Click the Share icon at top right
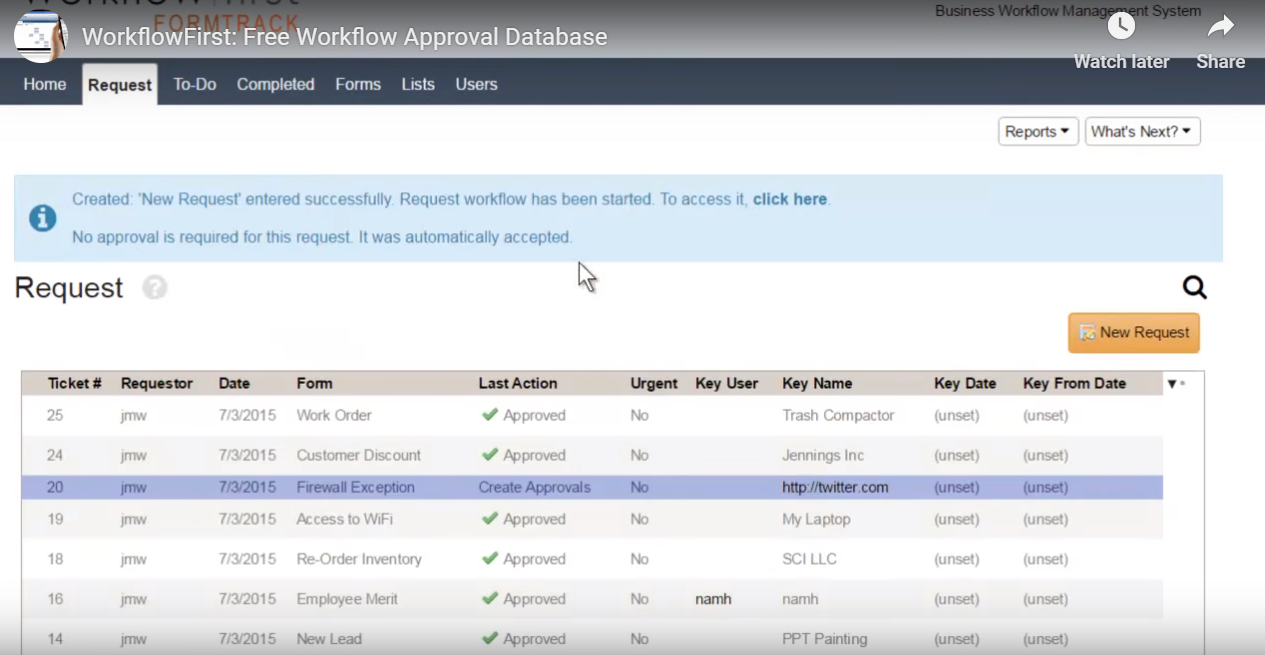This screenshot has width=1265, height=655. click(1219, 26)
